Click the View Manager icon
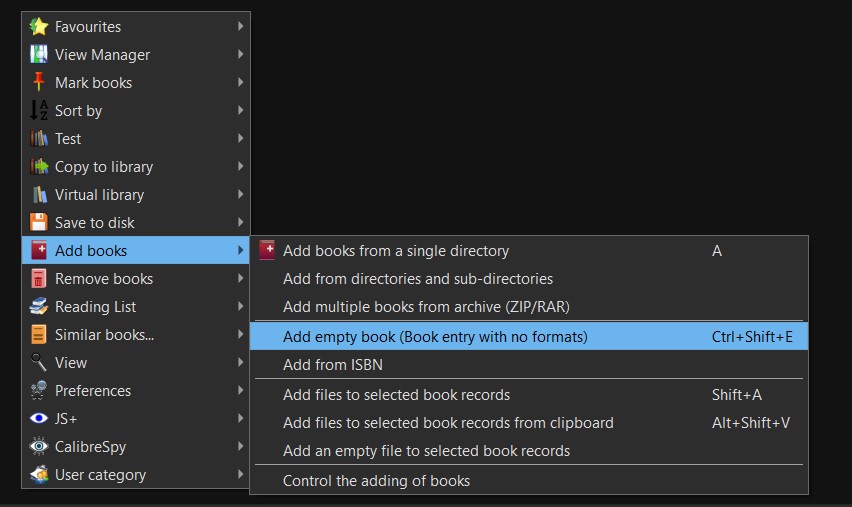Image resolution: width=852 pixels, height=507 pixels. click(39, 55)
